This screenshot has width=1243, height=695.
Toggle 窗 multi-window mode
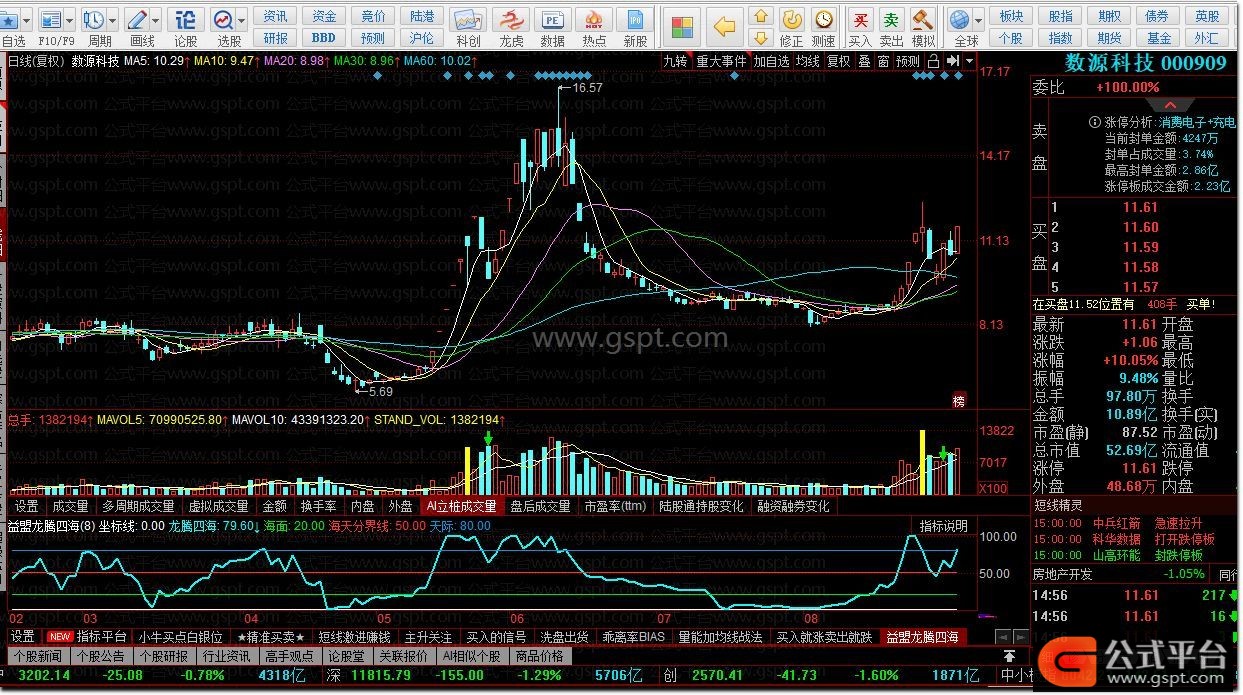click(883, 61)
